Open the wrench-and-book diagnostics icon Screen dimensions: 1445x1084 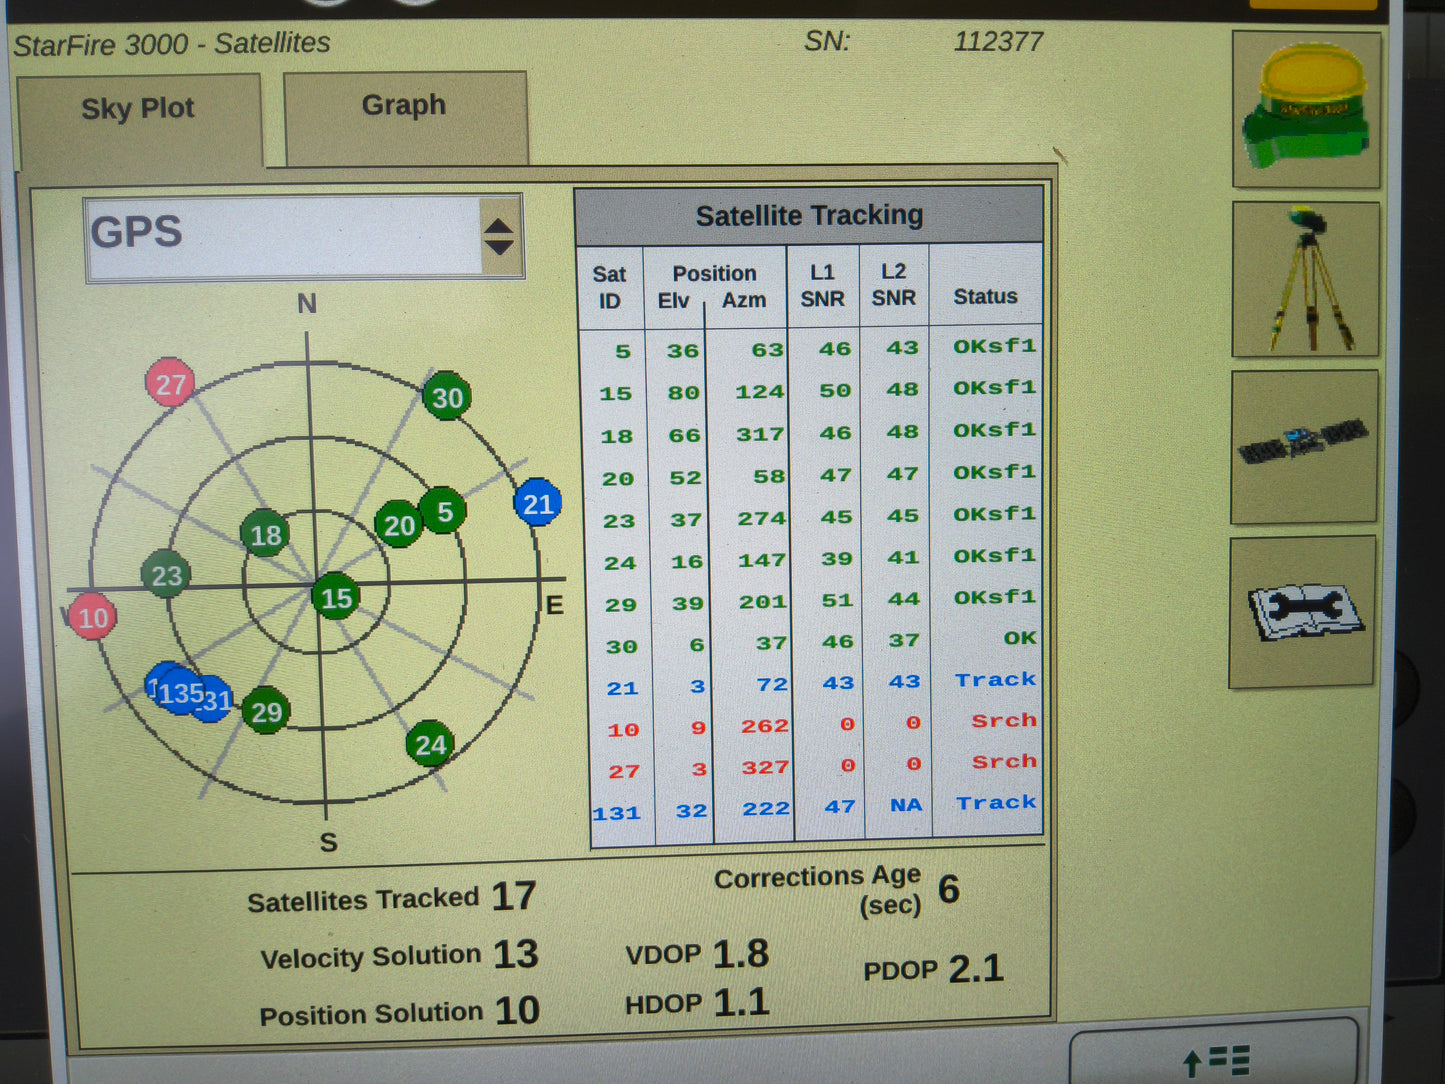pos(1302,611)
